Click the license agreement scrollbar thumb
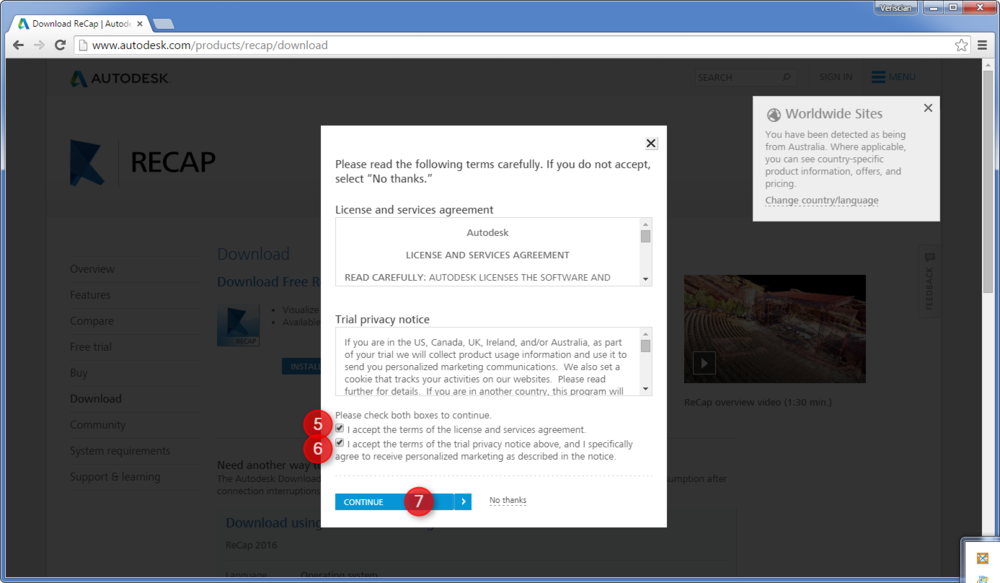This screenshot has width=1000, height=583. click(645, 236)
